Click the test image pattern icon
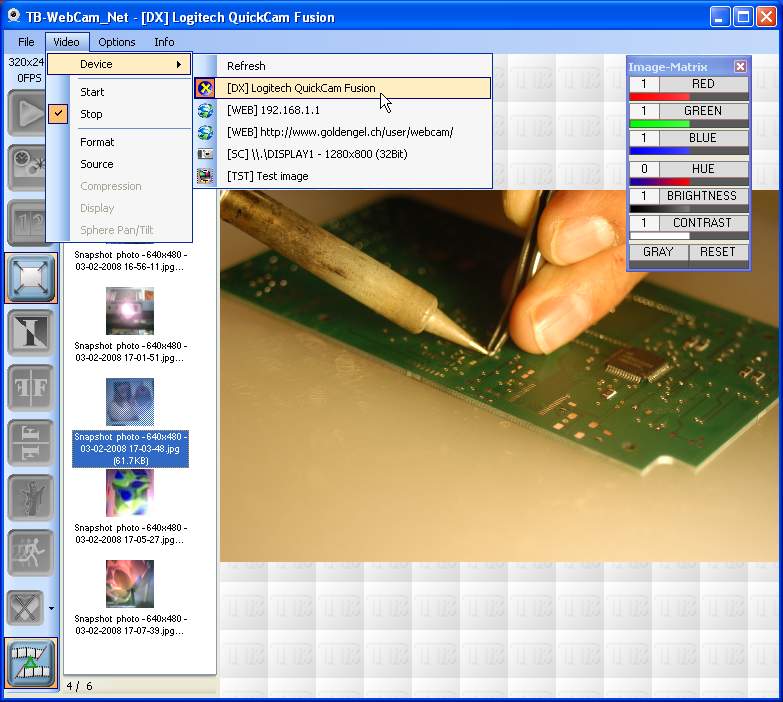This screenshot has height=702, width=783. click(205, 176)
